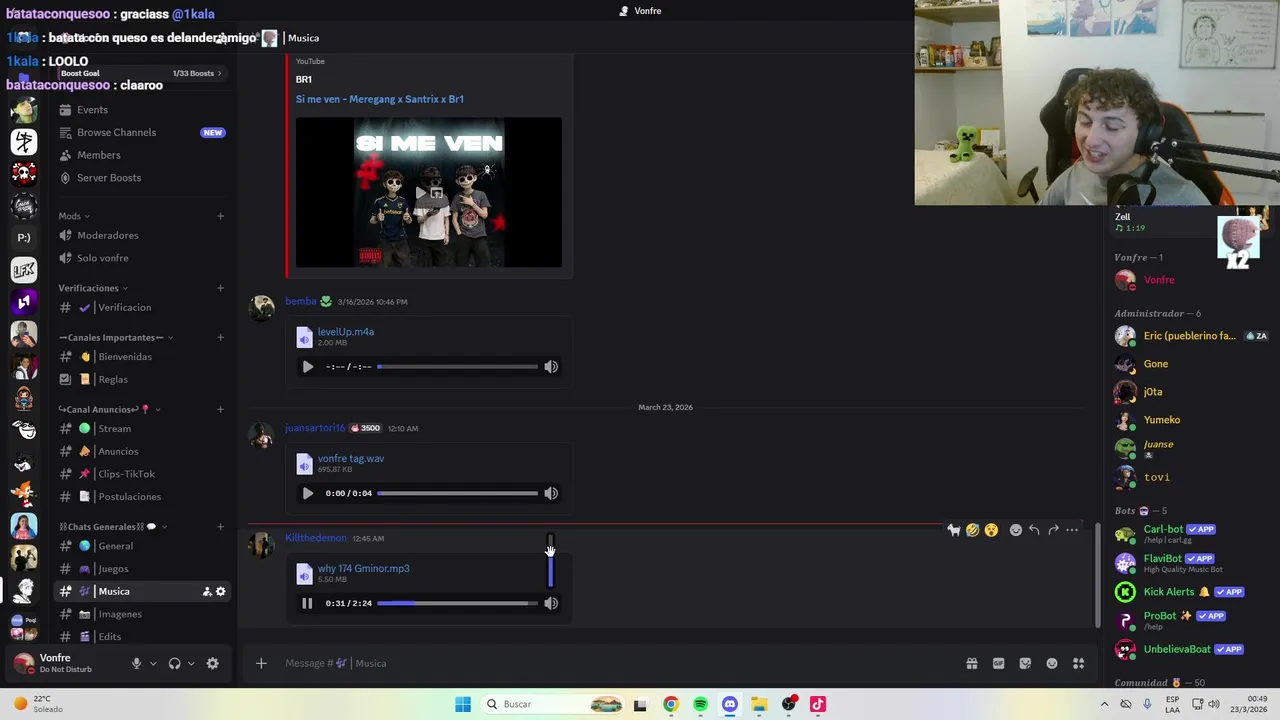Open the levelUp.m4a file link

(x=345, y=332)
